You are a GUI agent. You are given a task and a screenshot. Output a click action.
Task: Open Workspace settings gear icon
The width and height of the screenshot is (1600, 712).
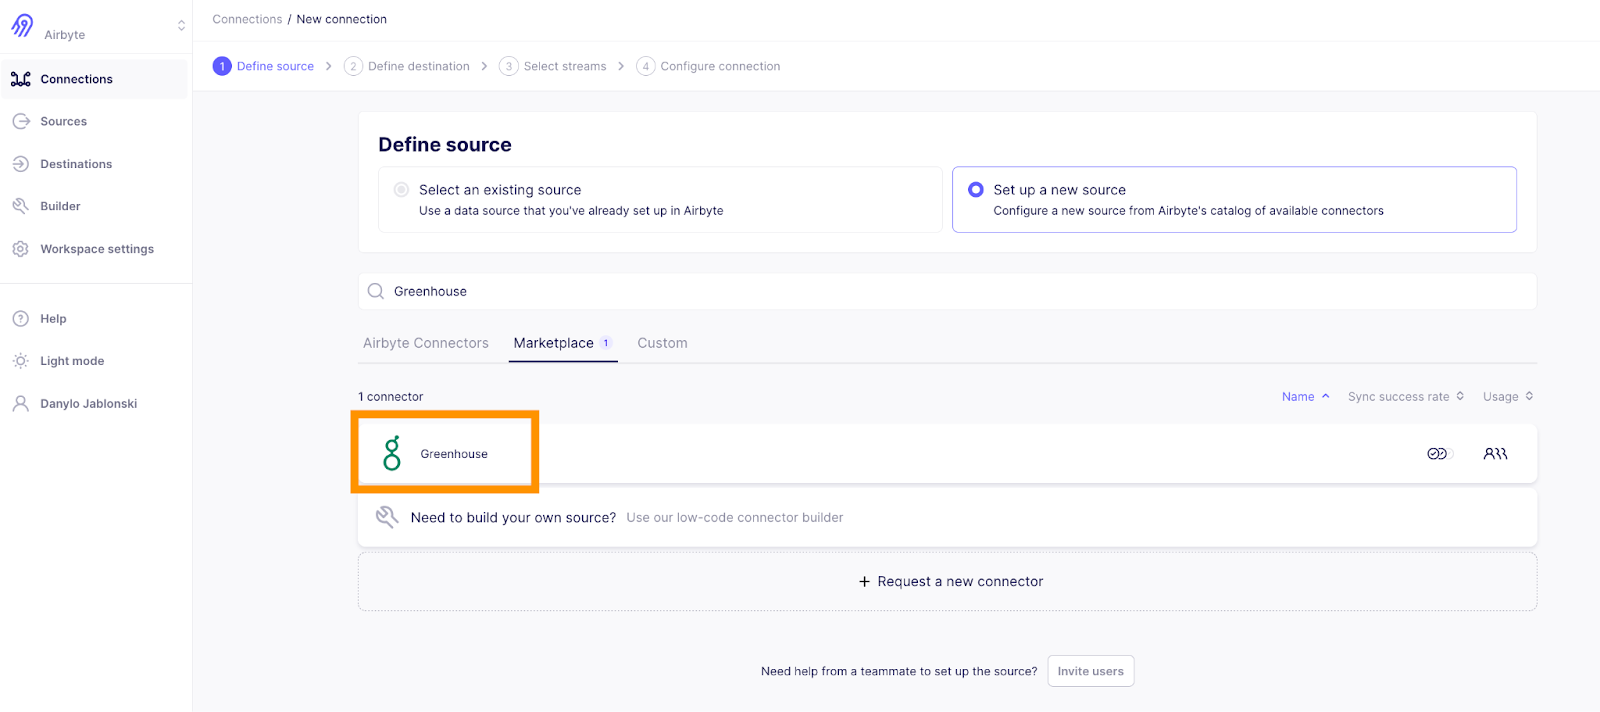[21, 249]
